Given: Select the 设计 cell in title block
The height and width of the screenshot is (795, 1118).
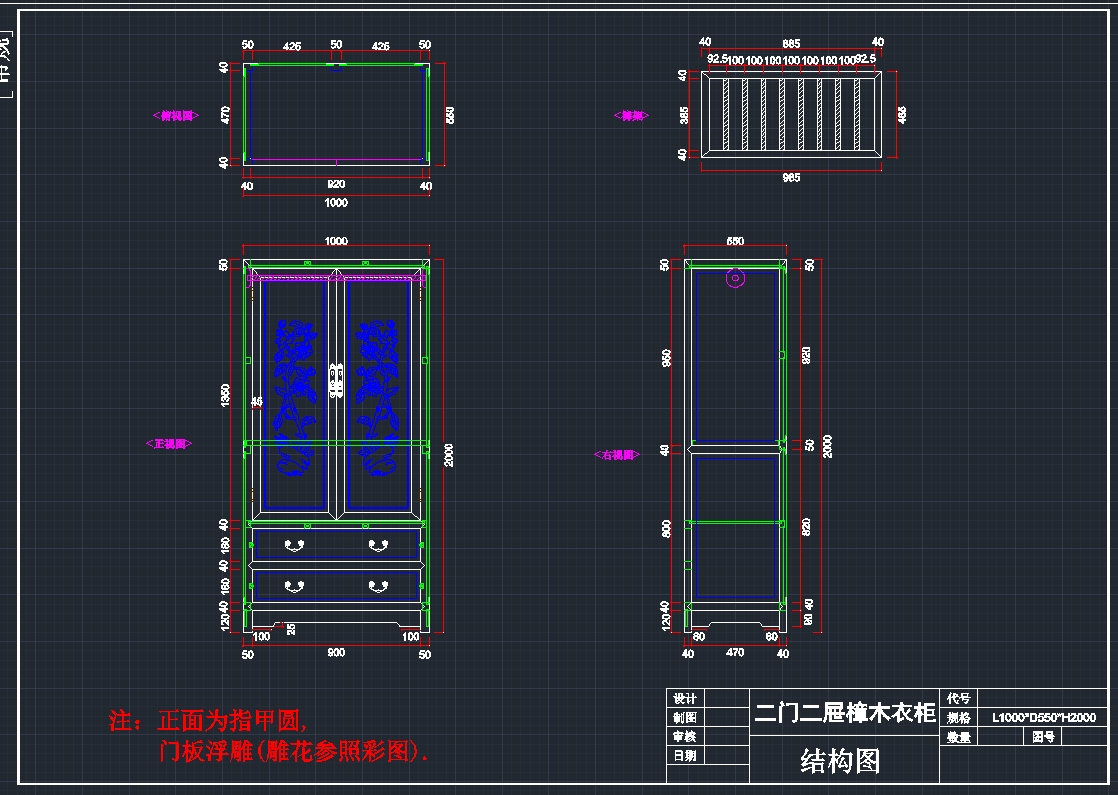Looking at the screenshot, I should click(684, 699).
